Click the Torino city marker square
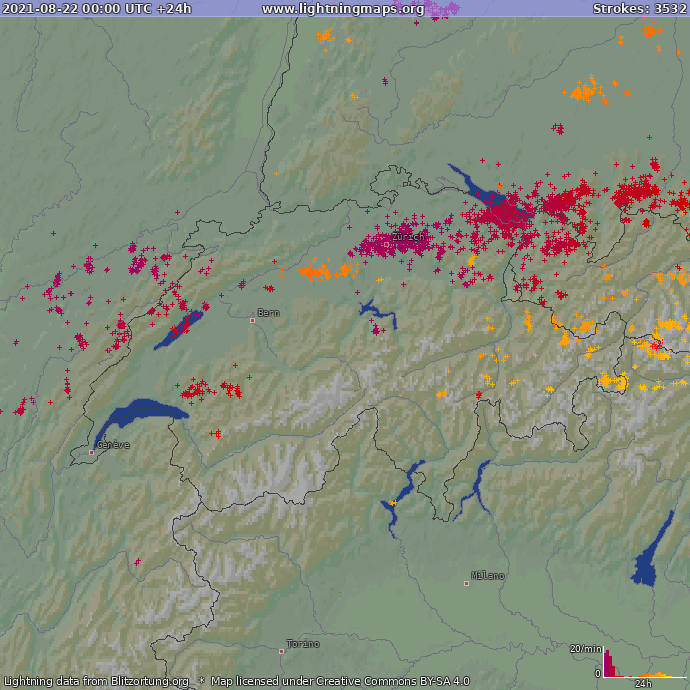The image size is (690, 690). click(x=282, y=651)
